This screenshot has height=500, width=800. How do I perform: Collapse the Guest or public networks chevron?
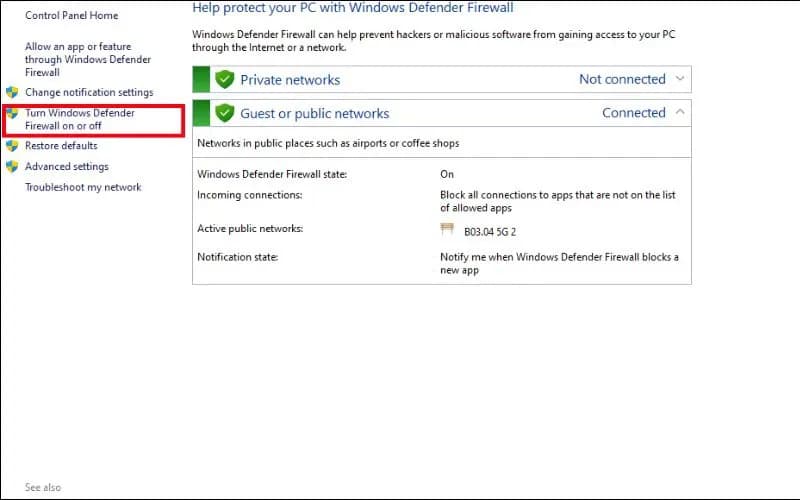point(680,113)
